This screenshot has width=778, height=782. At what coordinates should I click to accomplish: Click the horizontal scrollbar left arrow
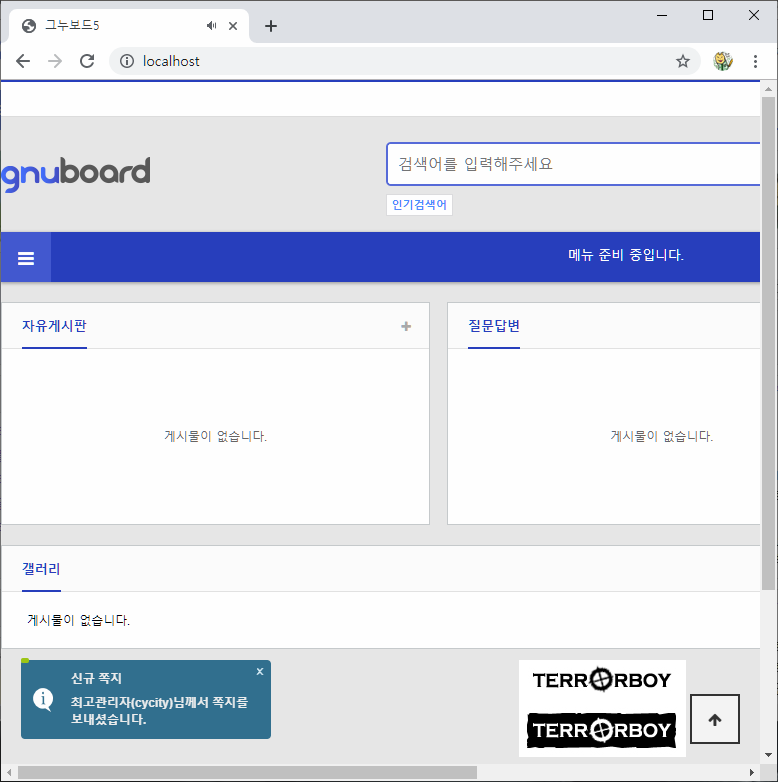pos(9,773)
